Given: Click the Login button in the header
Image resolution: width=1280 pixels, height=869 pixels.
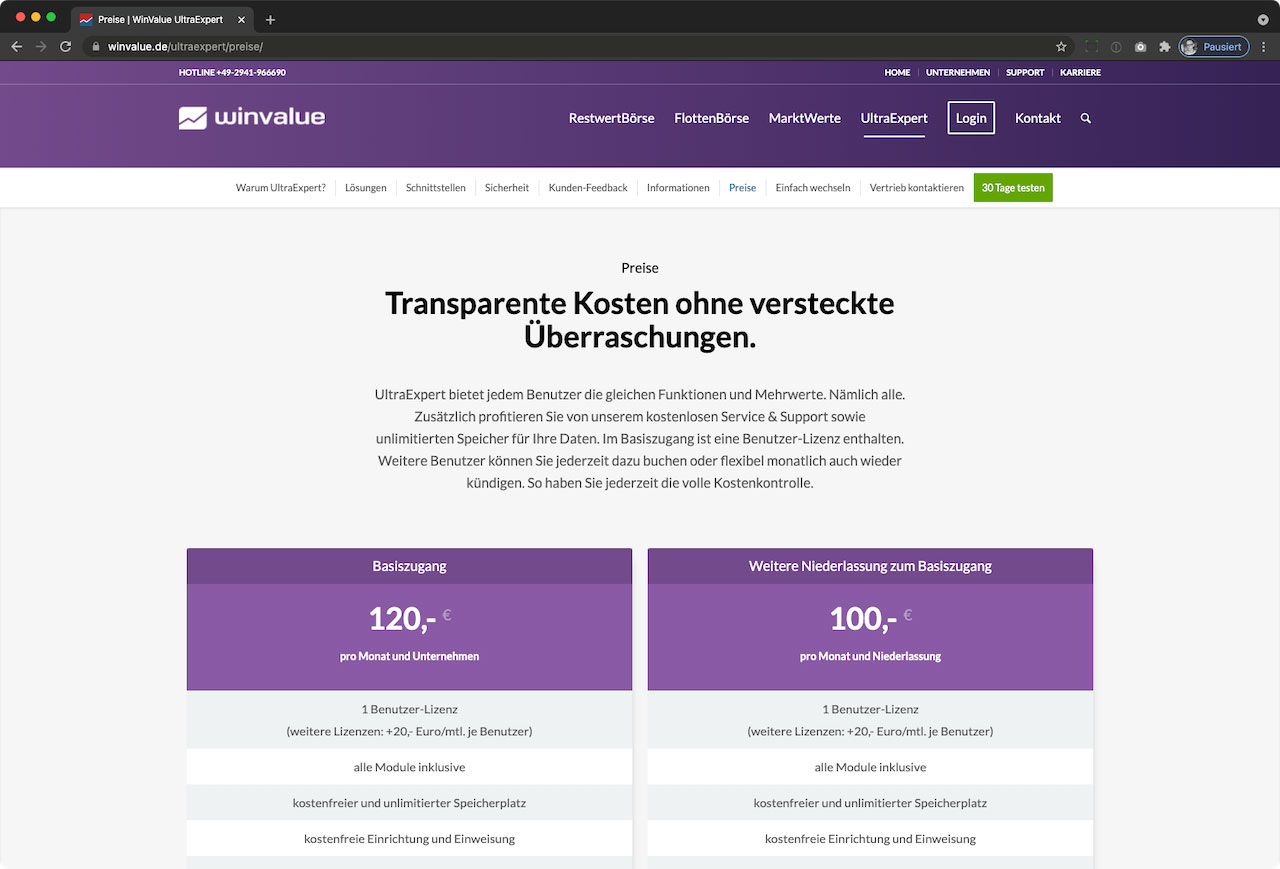Looking at the screenshot, I should [970, 118].
